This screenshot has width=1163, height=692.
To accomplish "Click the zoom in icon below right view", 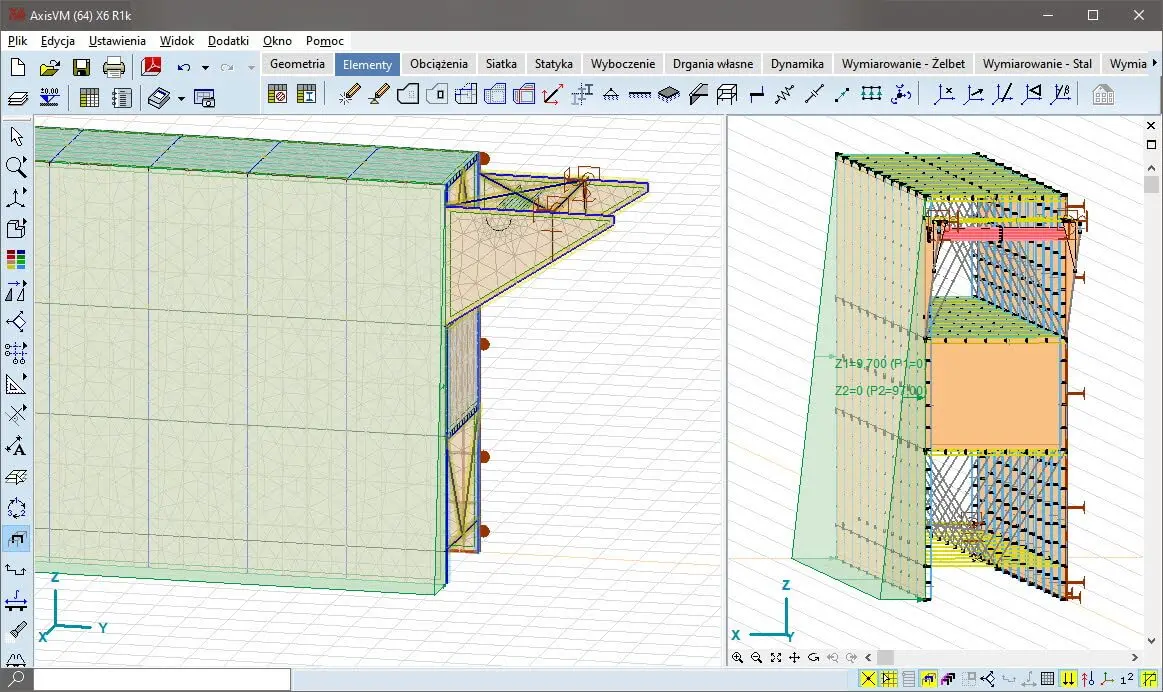I will pos(738,658).
